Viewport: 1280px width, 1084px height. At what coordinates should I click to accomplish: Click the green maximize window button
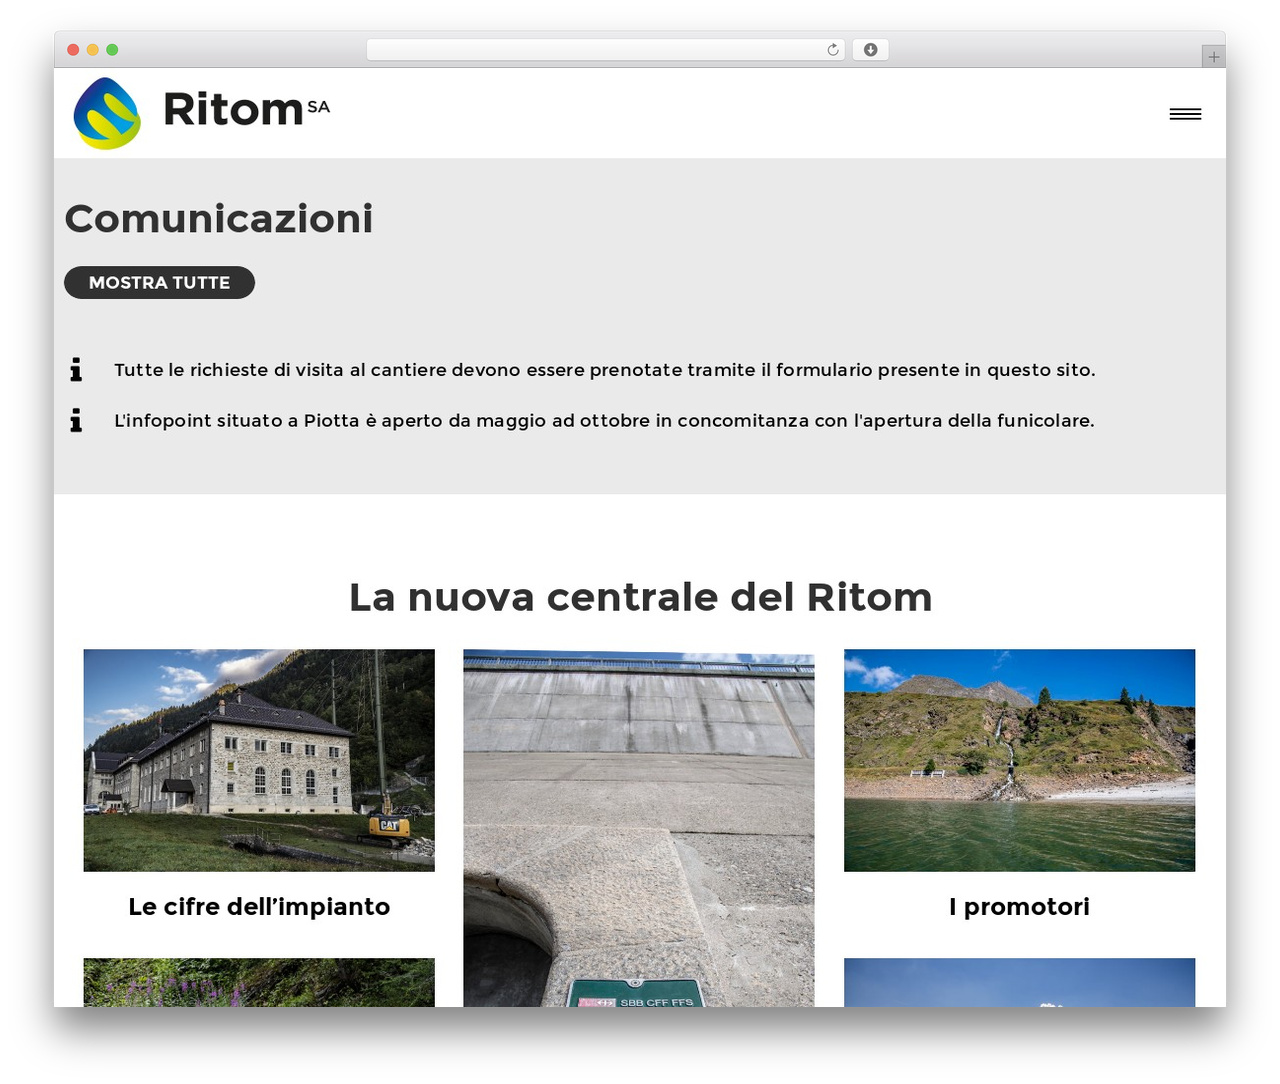pos(112,50)
